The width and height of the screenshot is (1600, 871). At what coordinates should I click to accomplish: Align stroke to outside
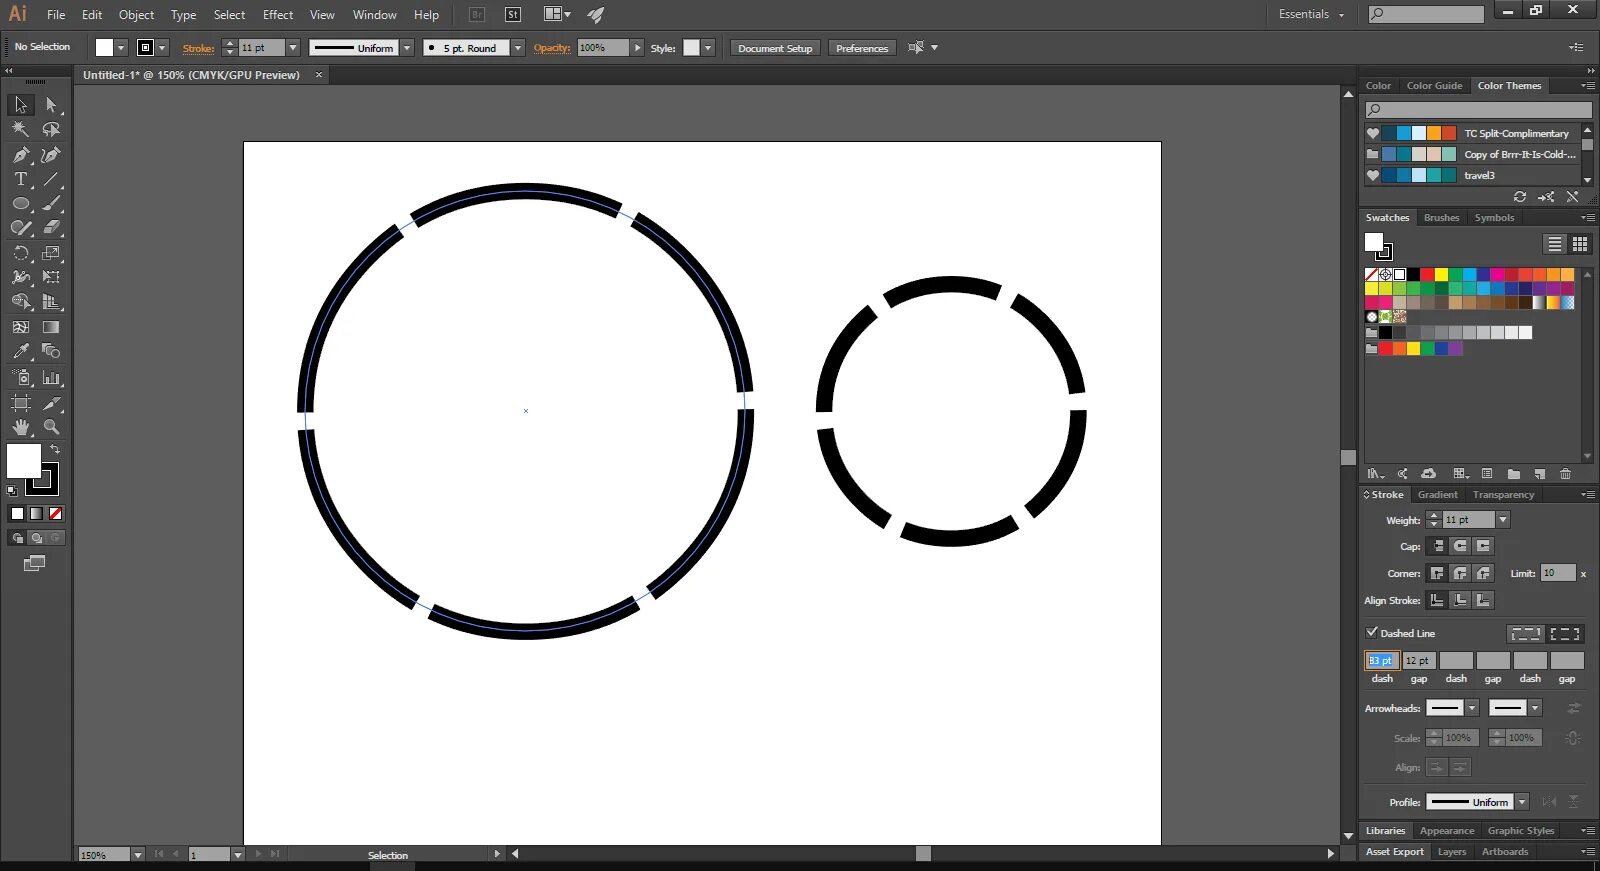(1483, 600)
